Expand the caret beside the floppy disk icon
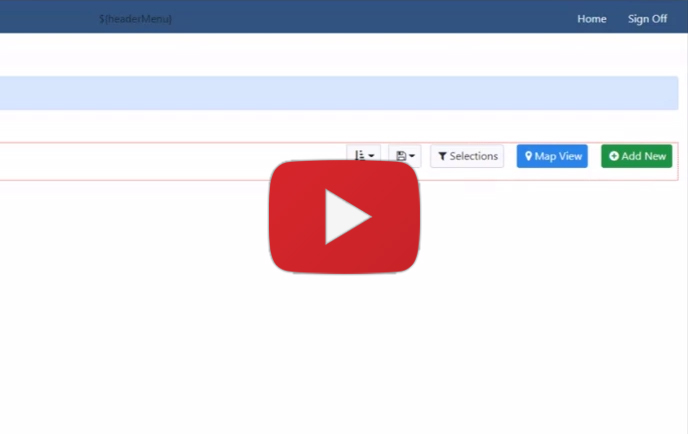Viewport: 688px width, 434px height. coord(412,157)
